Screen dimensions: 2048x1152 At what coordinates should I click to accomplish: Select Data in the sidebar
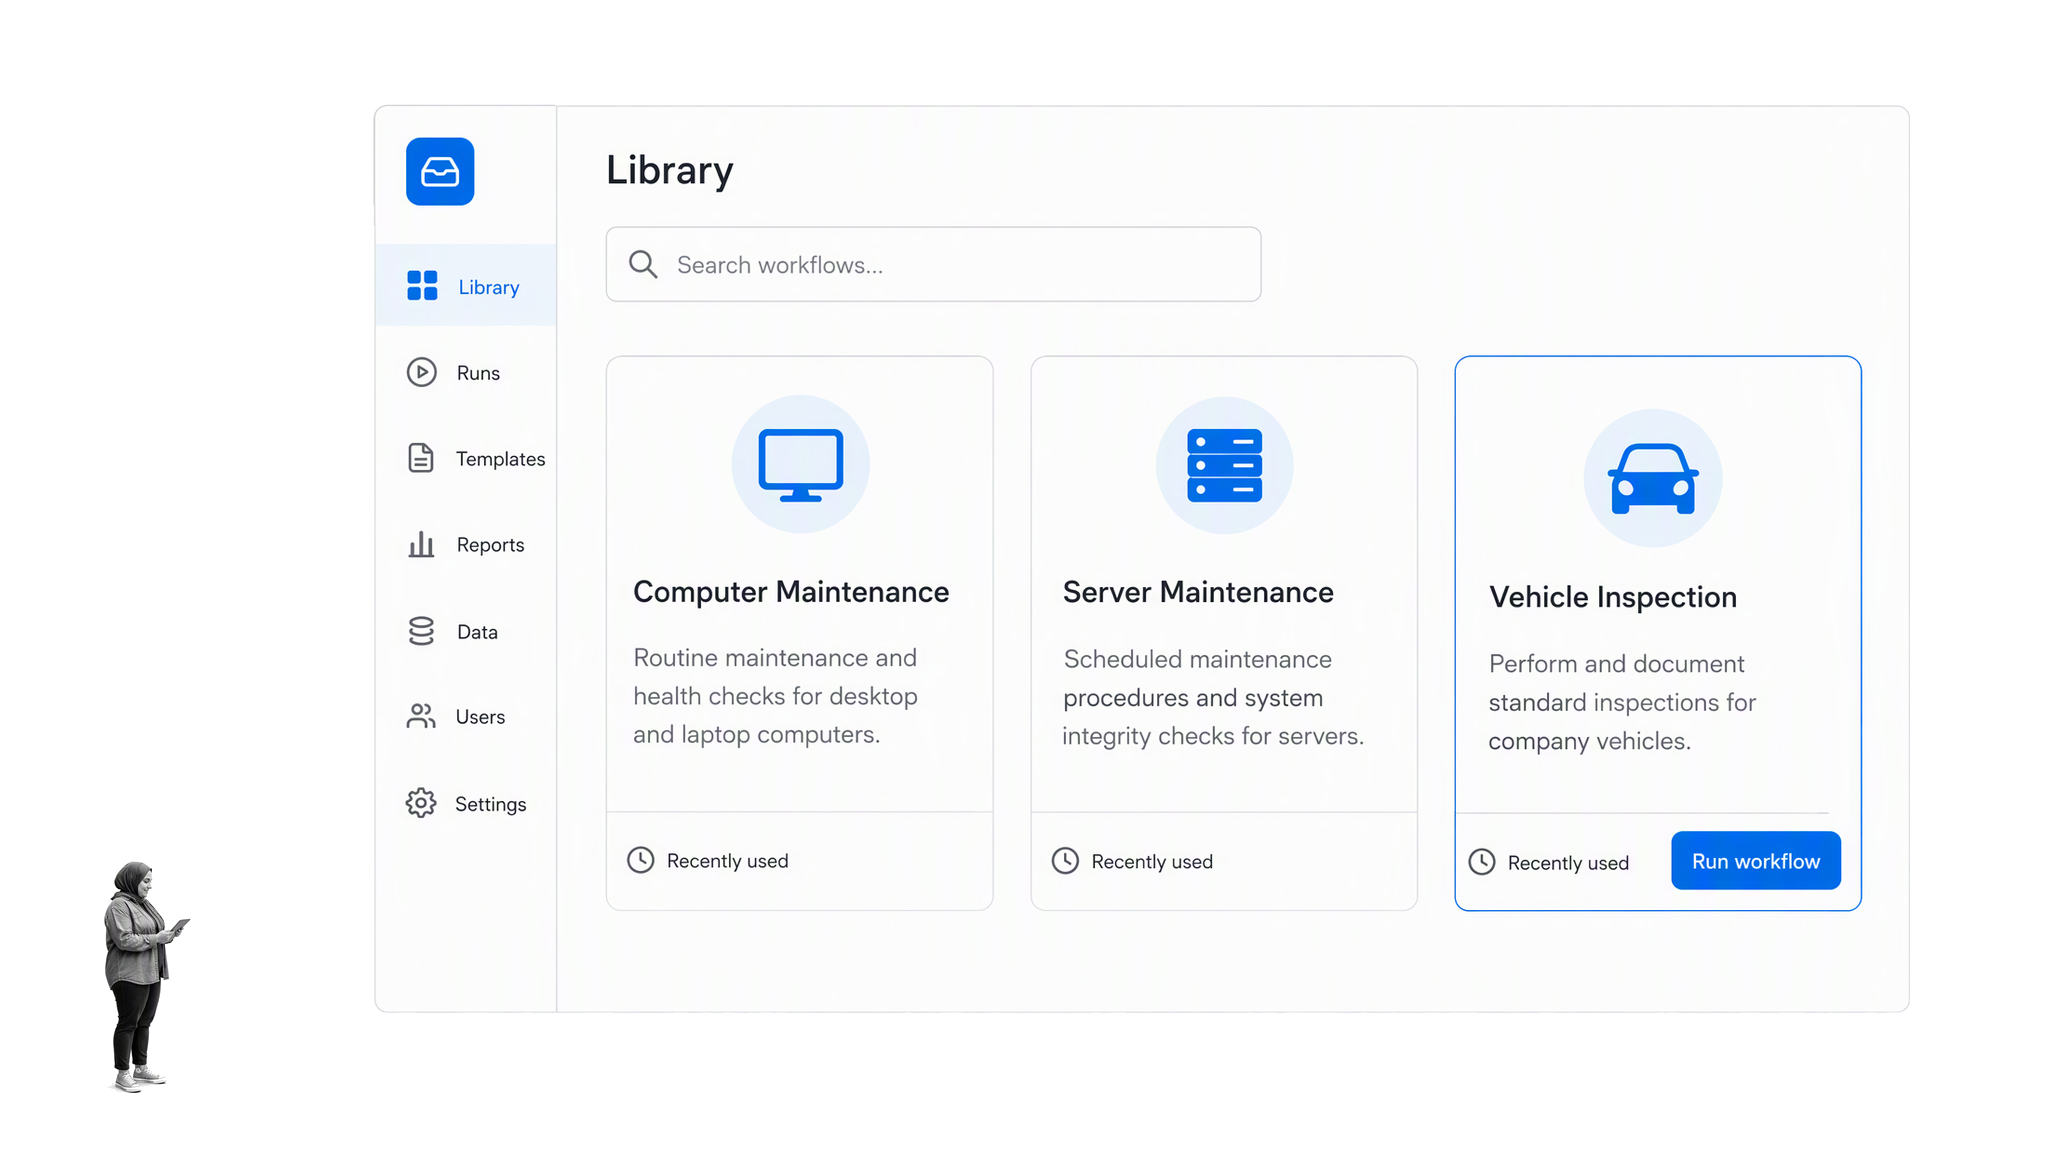click(x=477, y=632)
